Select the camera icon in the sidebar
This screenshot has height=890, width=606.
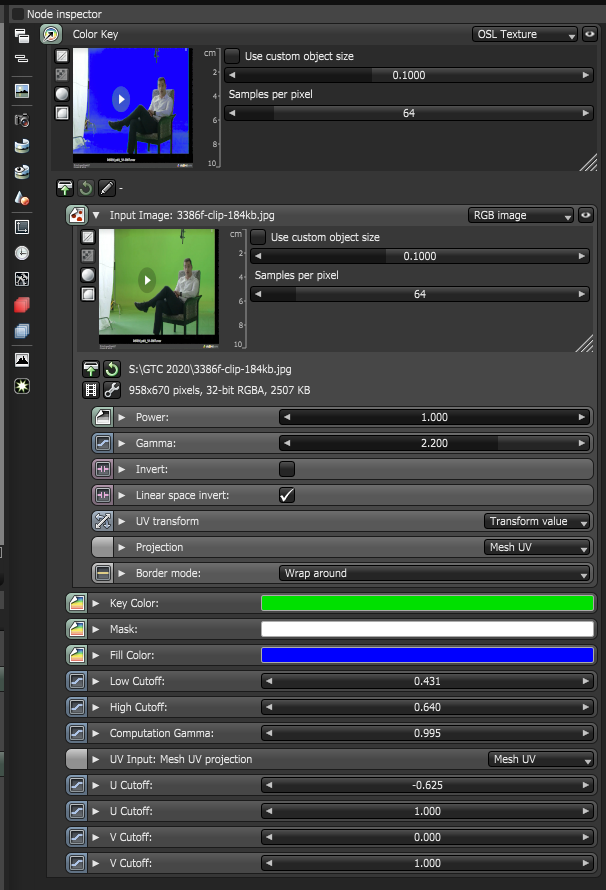[x=22, y=120]
